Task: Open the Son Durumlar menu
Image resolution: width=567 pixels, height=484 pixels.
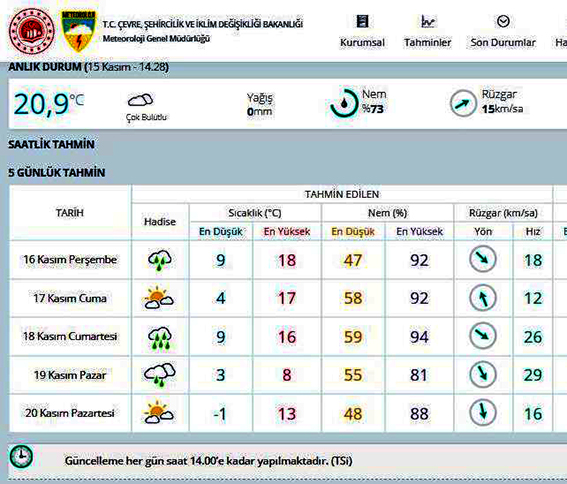Action: tap(503, 42)
